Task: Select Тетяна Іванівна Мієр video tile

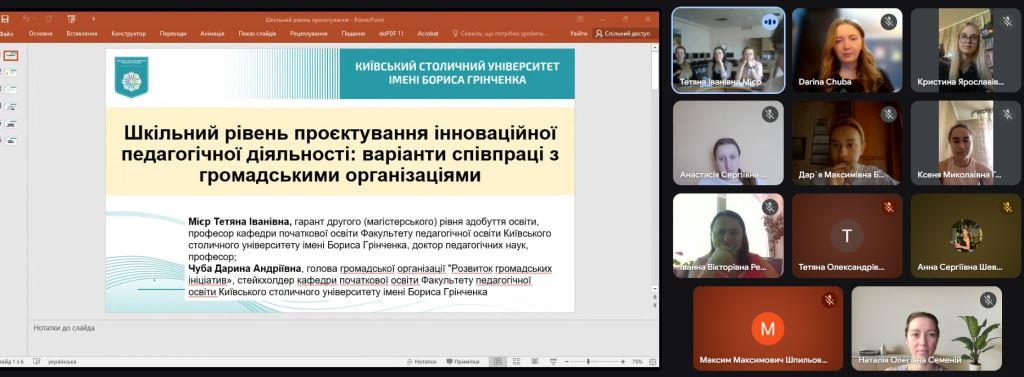Action: 728,50
